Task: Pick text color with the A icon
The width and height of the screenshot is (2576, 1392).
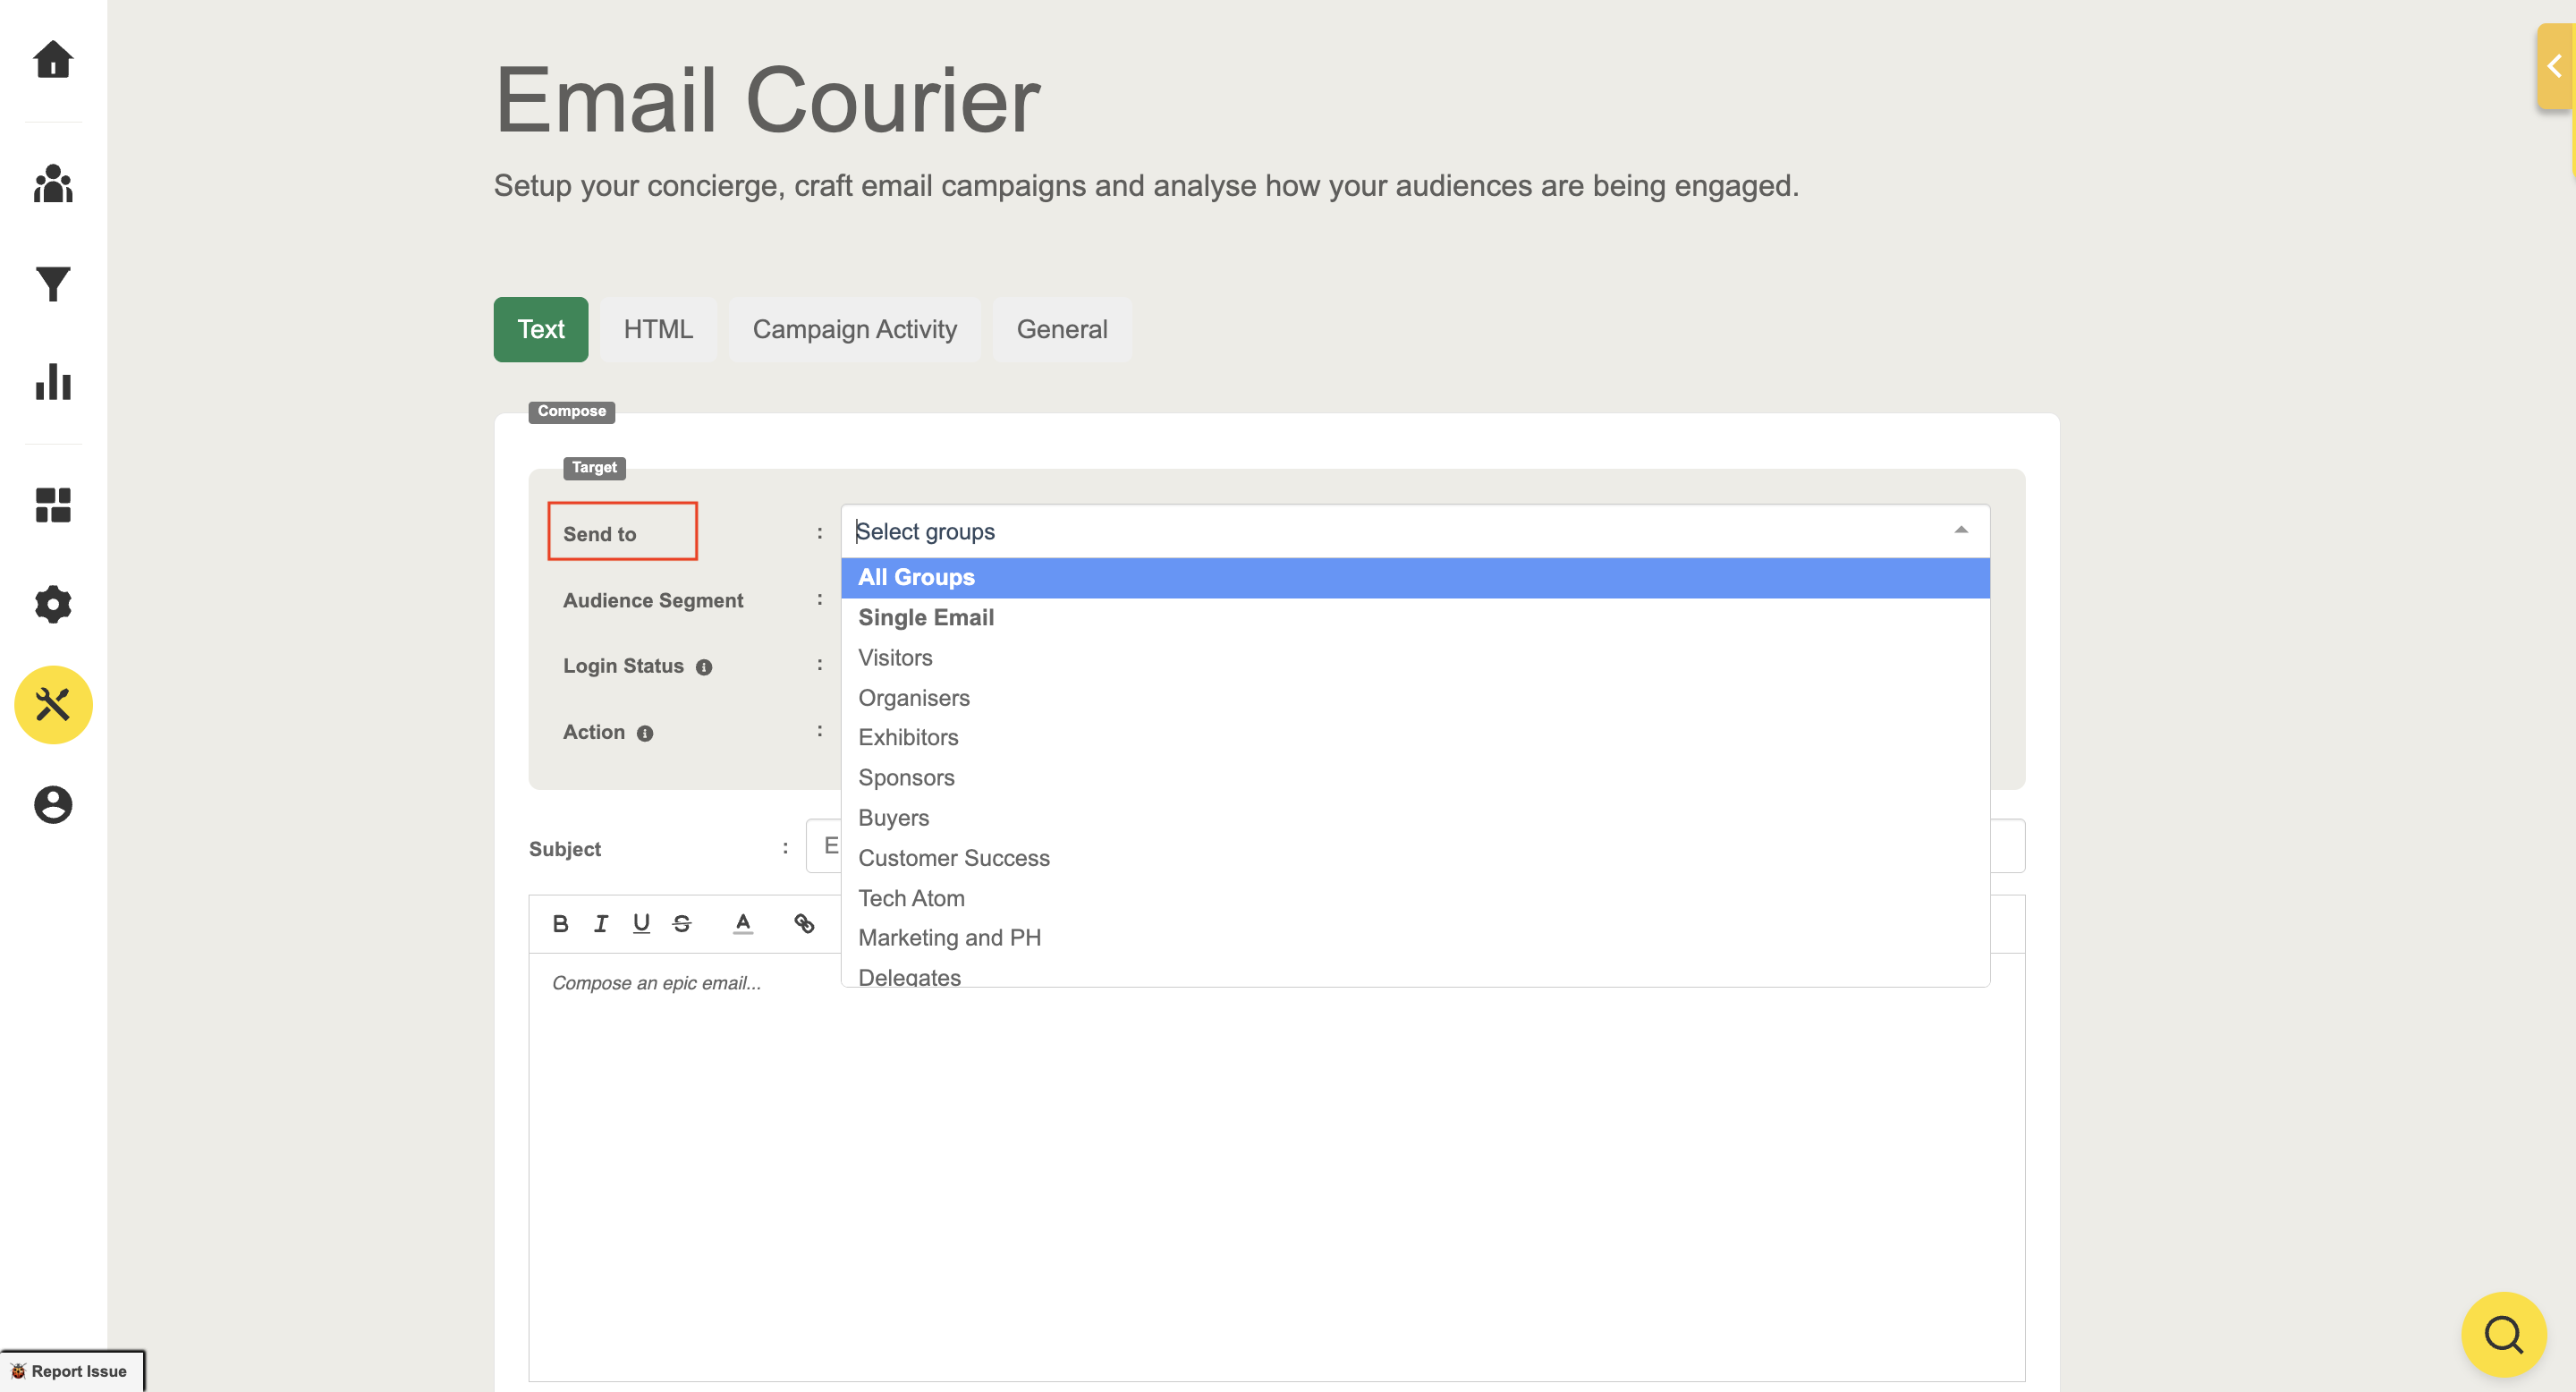Action: [743, 923]
